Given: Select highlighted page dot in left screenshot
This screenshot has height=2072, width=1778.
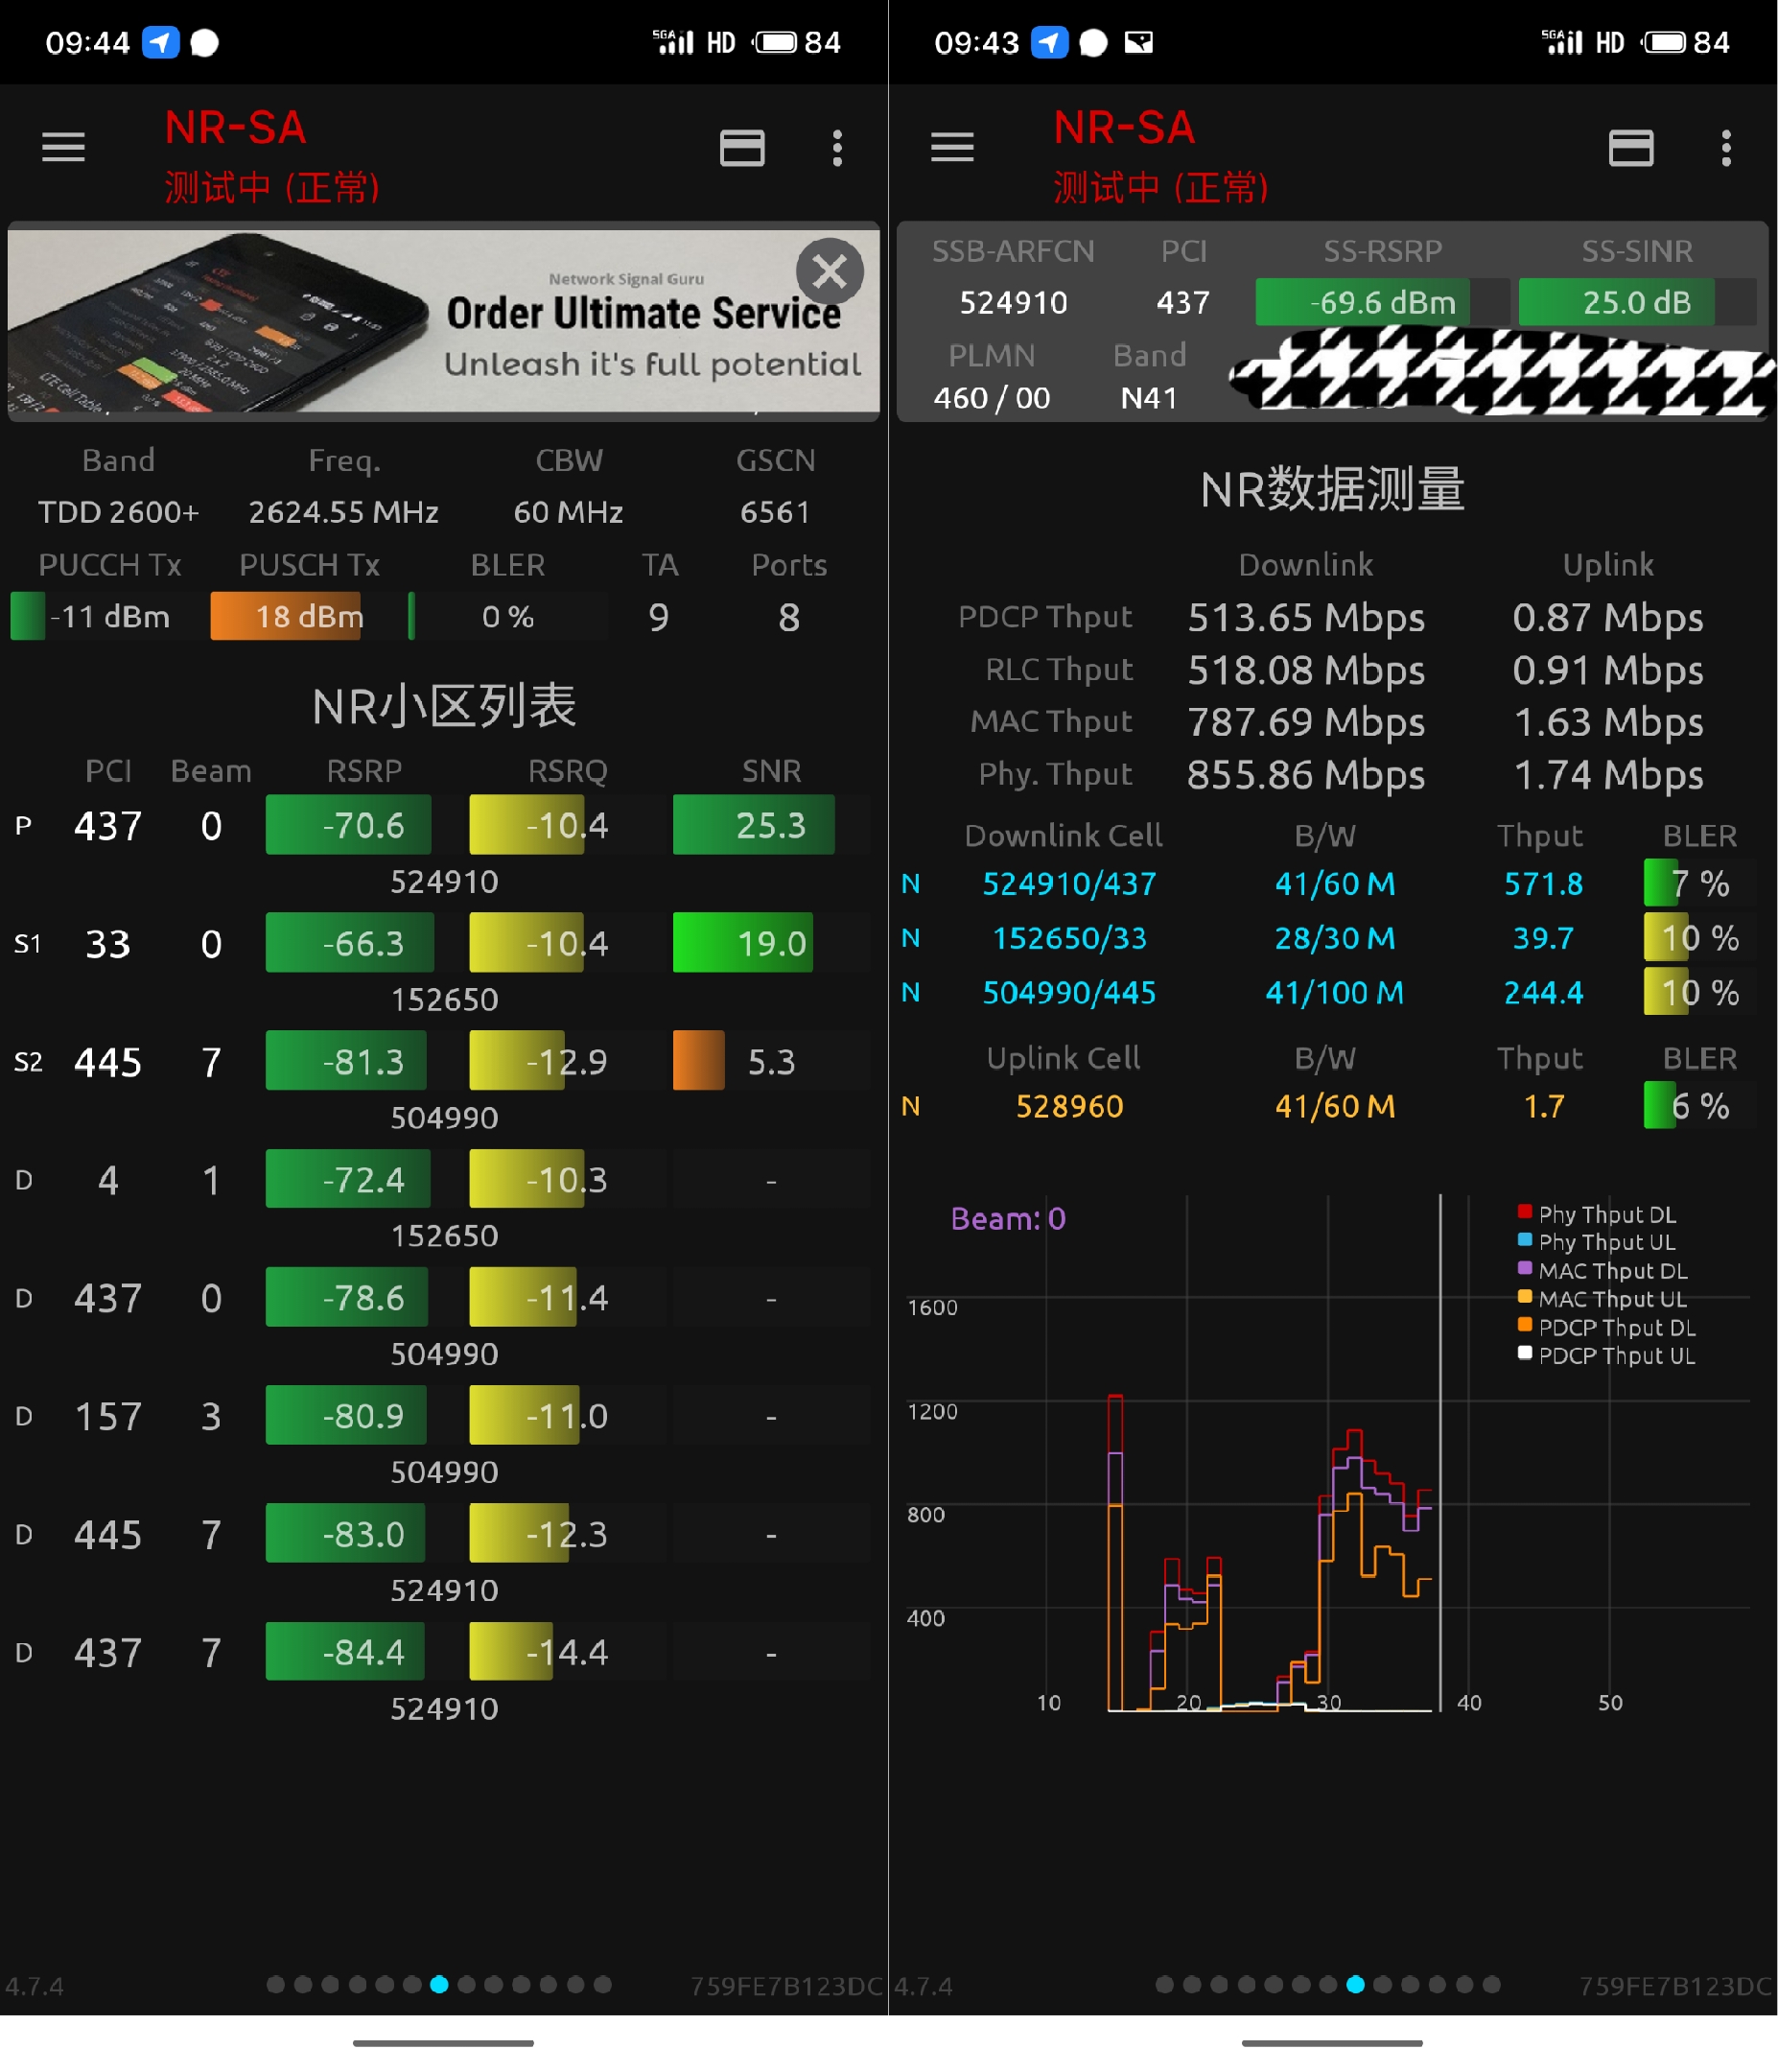Looking at the screenshot, I should pyautogui.click(x=439, y=1985).
